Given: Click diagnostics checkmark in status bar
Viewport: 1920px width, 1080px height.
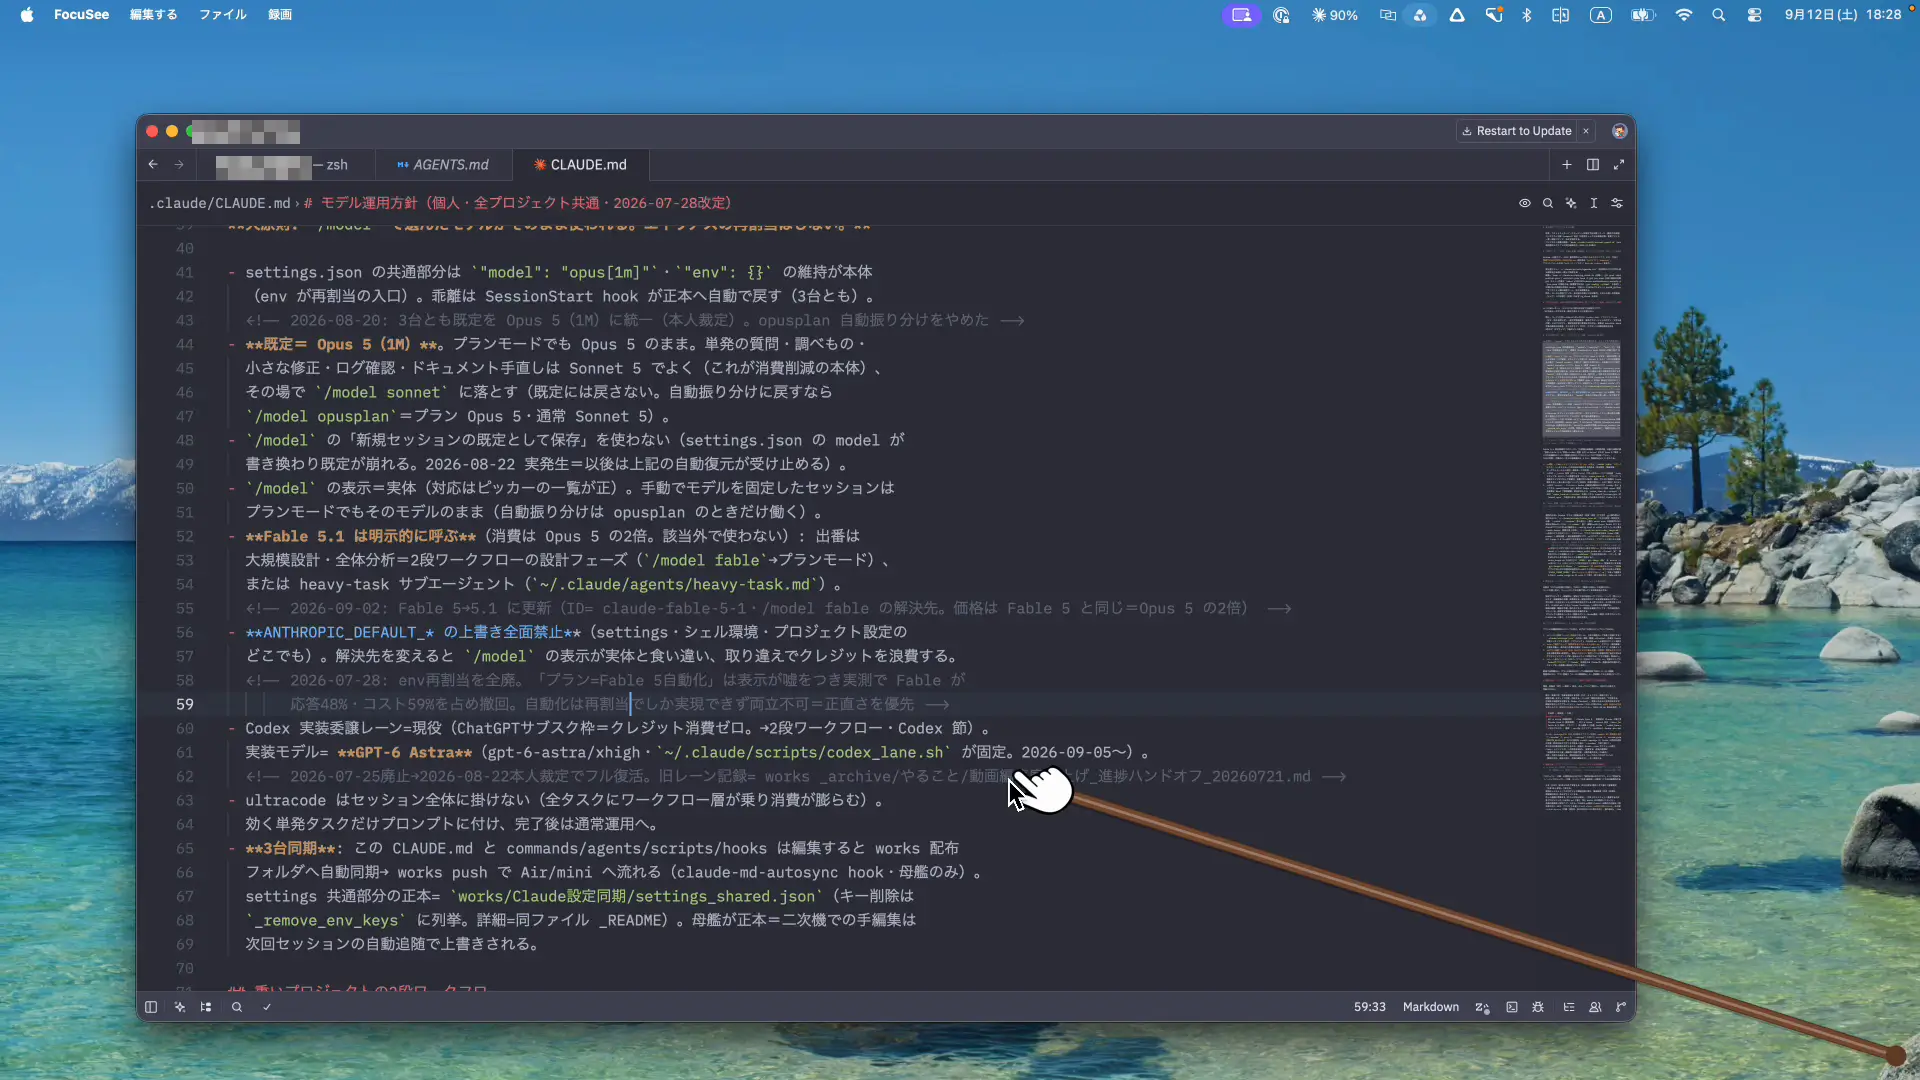Looking at the screenshot, I should tap(267, 1007).
